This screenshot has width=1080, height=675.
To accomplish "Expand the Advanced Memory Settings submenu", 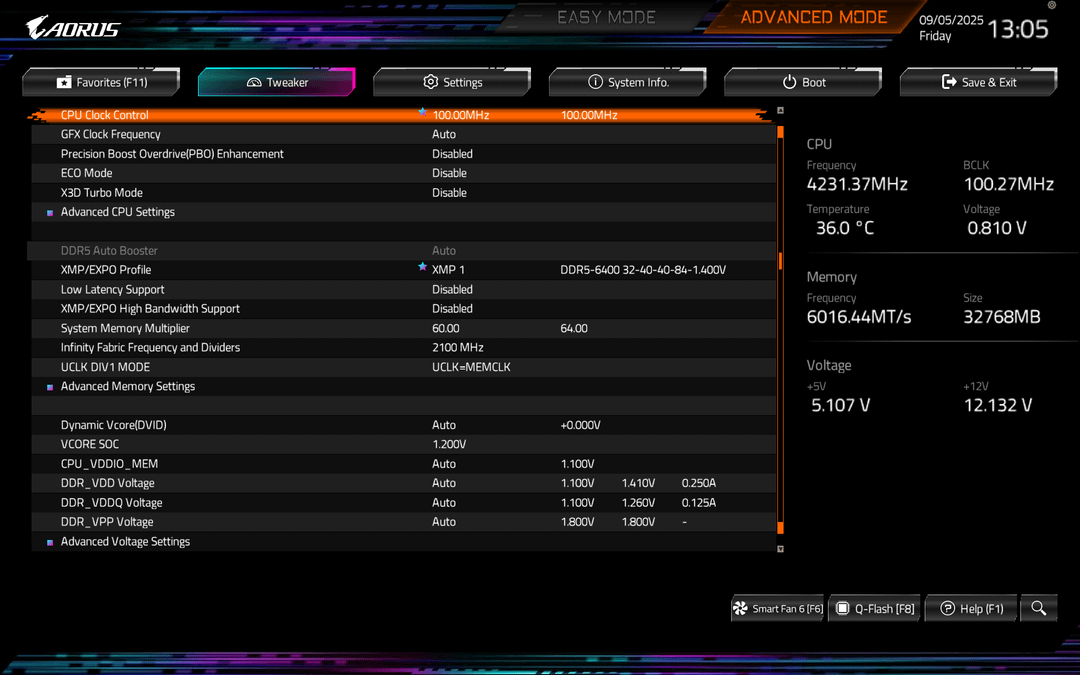I will 127,386.
